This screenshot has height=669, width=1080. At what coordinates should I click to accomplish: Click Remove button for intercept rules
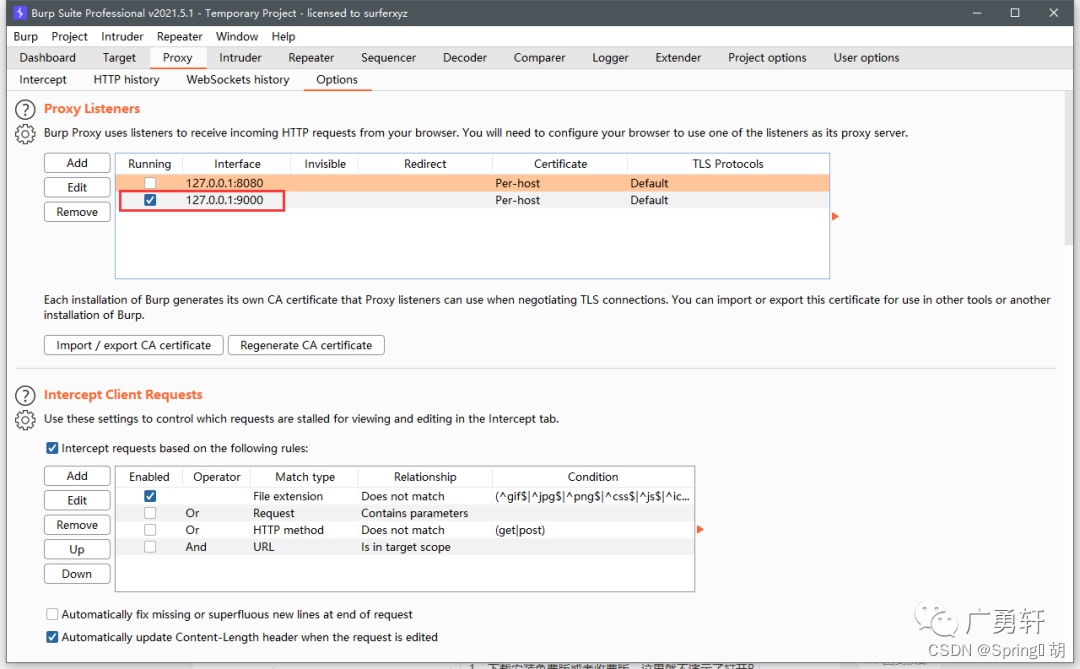pos(77,525)
